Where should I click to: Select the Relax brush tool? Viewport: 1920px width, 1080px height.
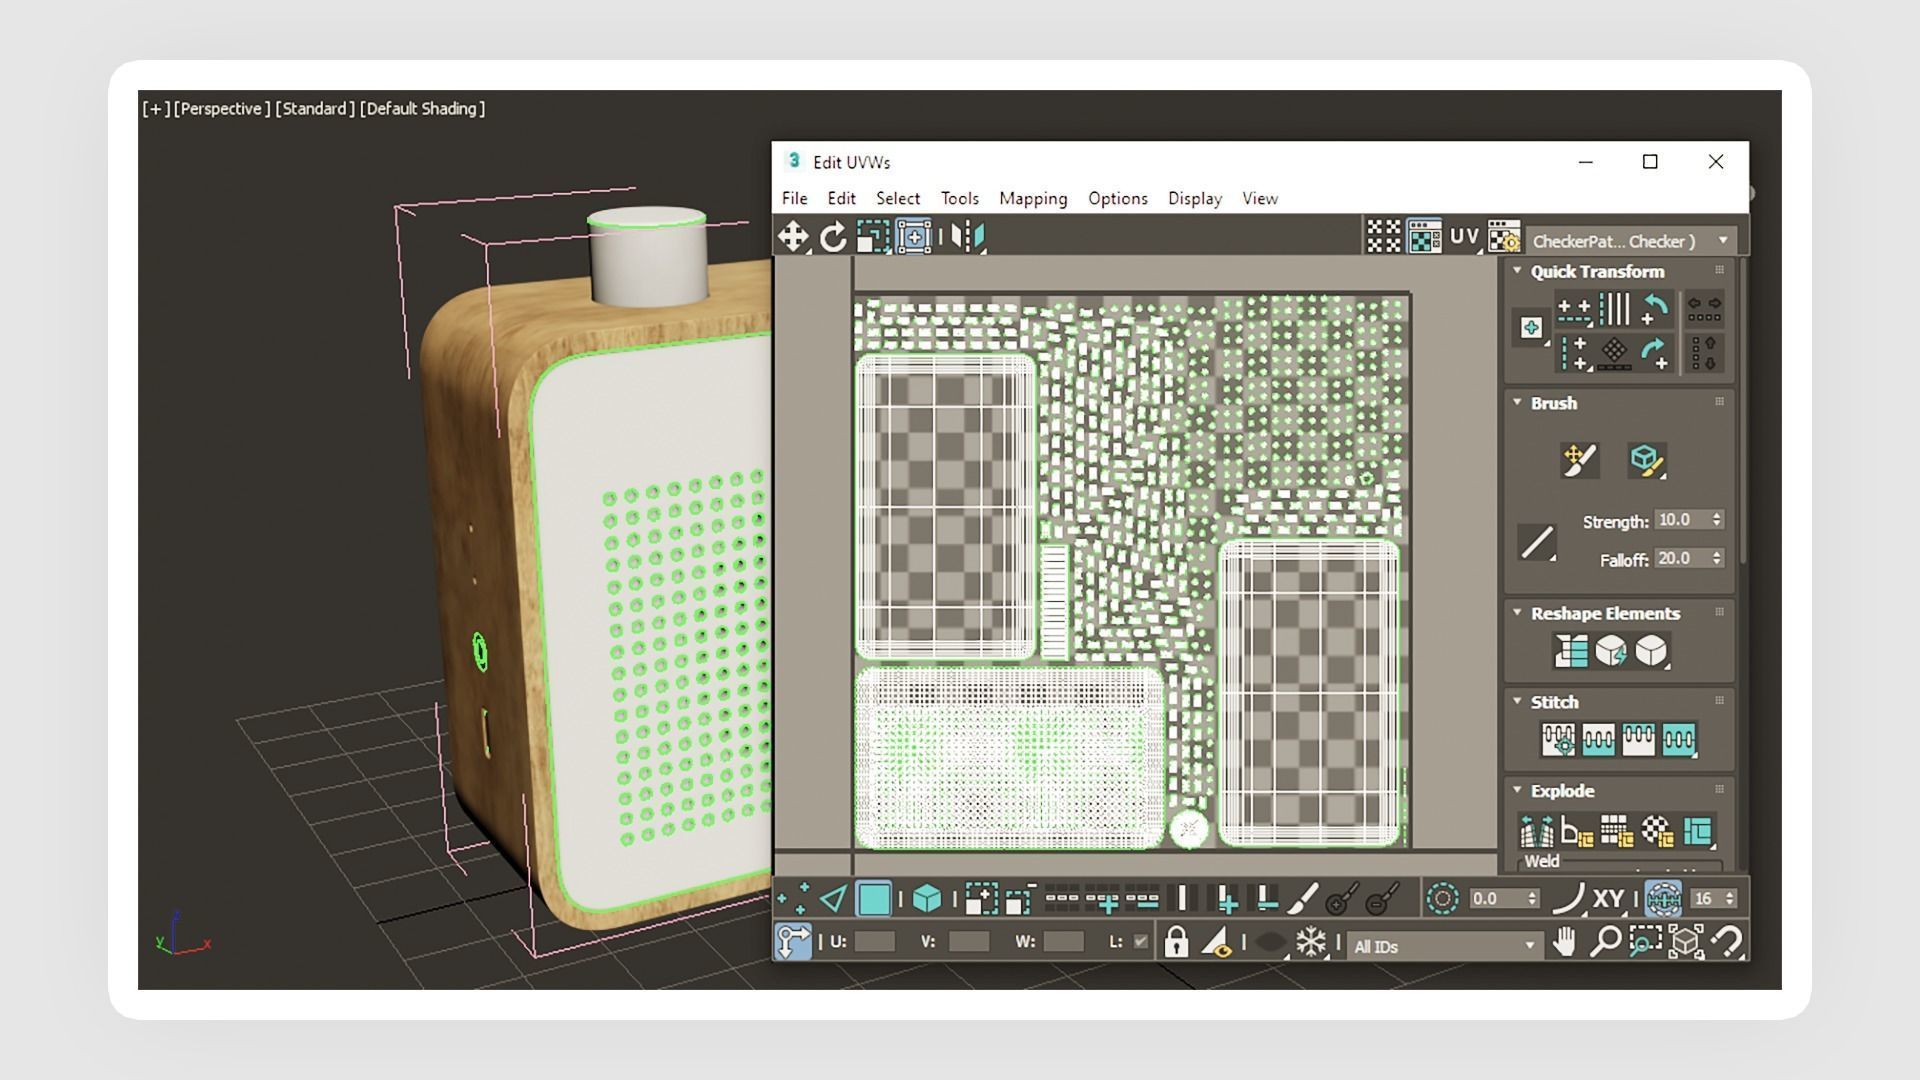pyautogui.click(x=1645, y=460)
